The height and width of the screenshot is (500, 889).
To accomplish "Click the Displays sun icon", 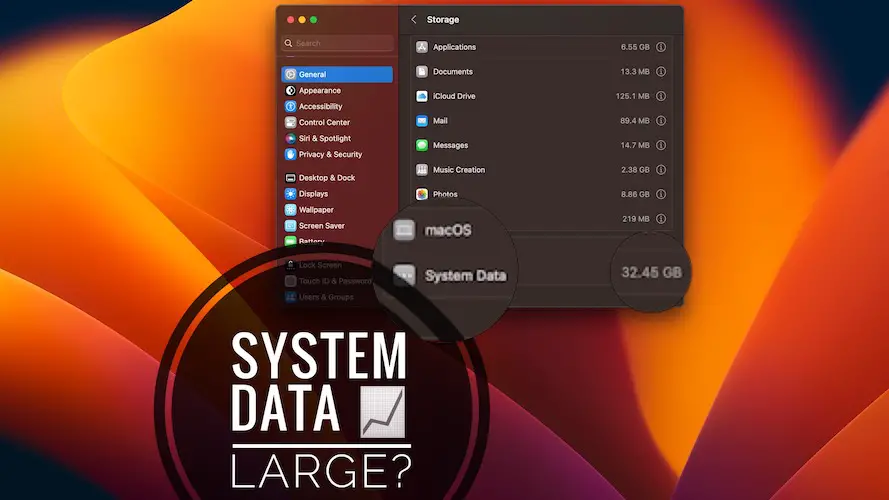I will [x=290, y=193].
